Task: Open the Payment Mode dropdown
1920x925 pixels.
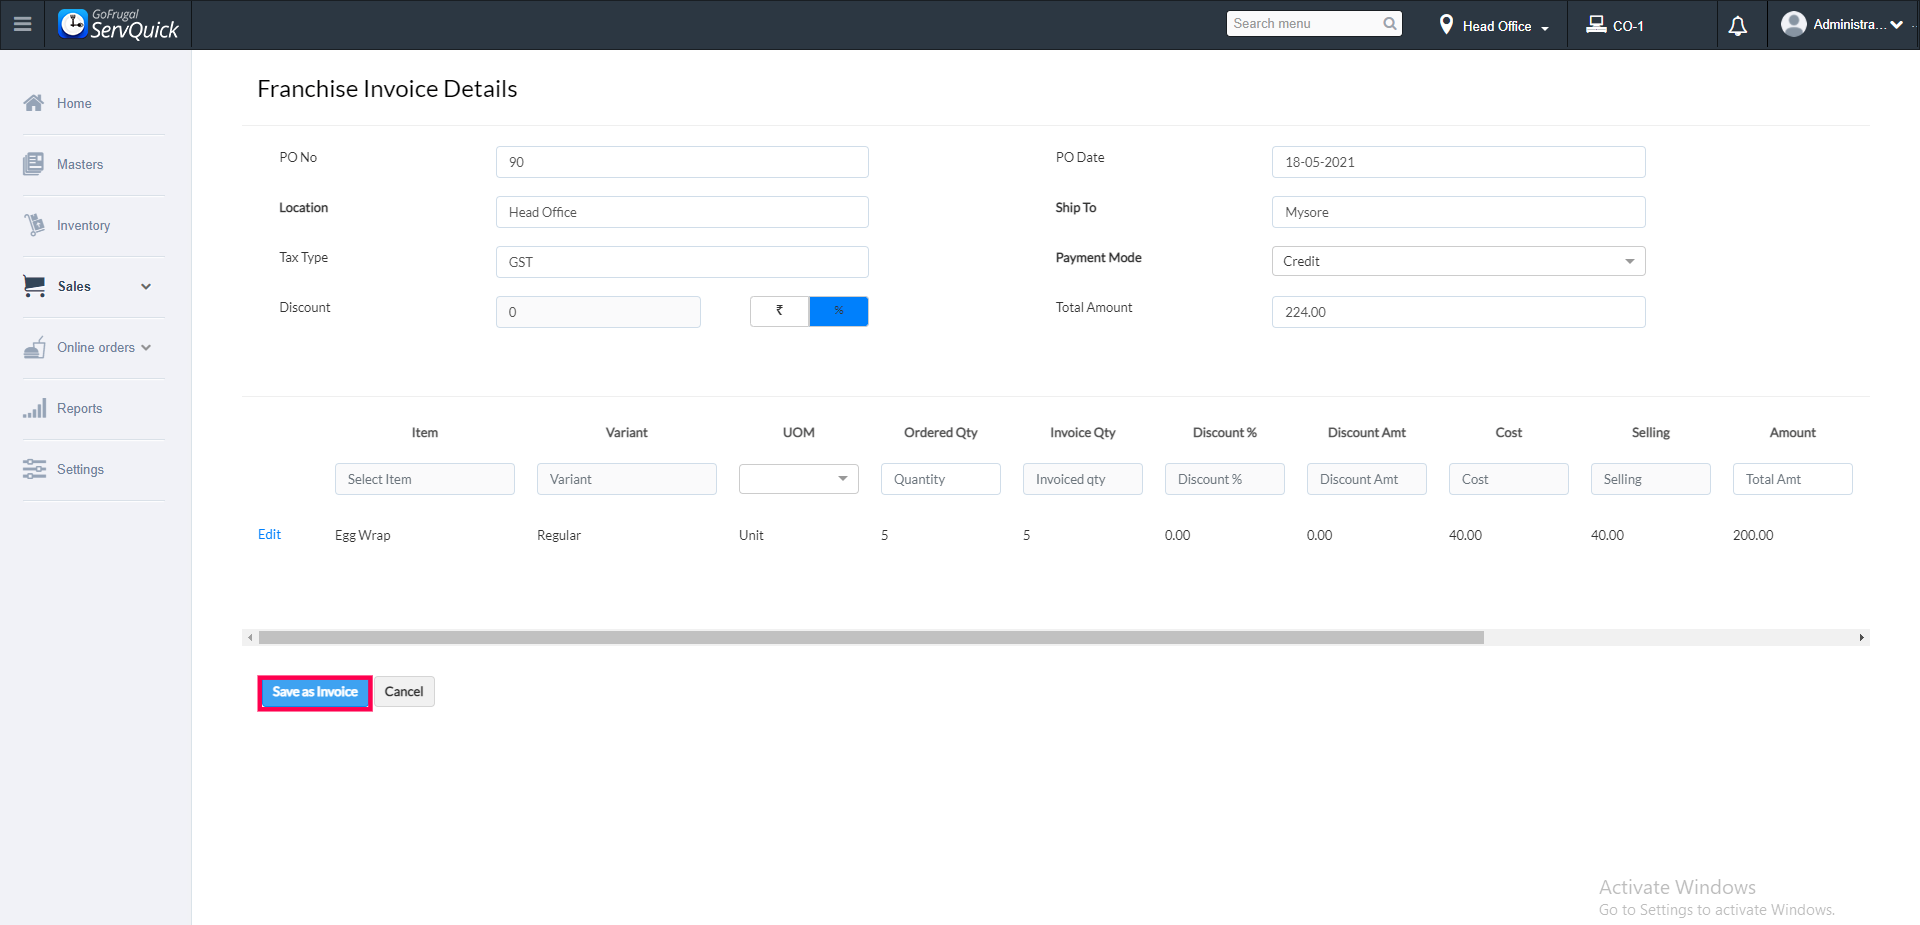Action: click(1458, 261)
